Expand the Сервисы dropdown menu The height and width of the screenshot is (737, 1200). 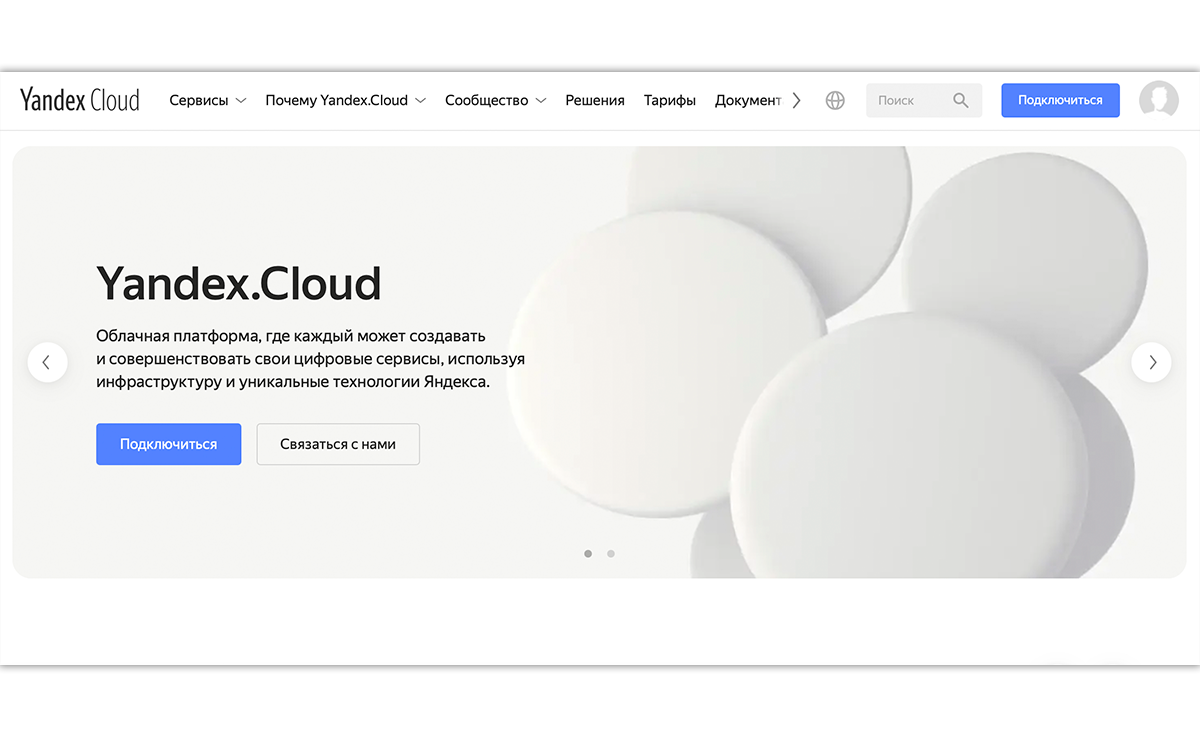(207, 100)
